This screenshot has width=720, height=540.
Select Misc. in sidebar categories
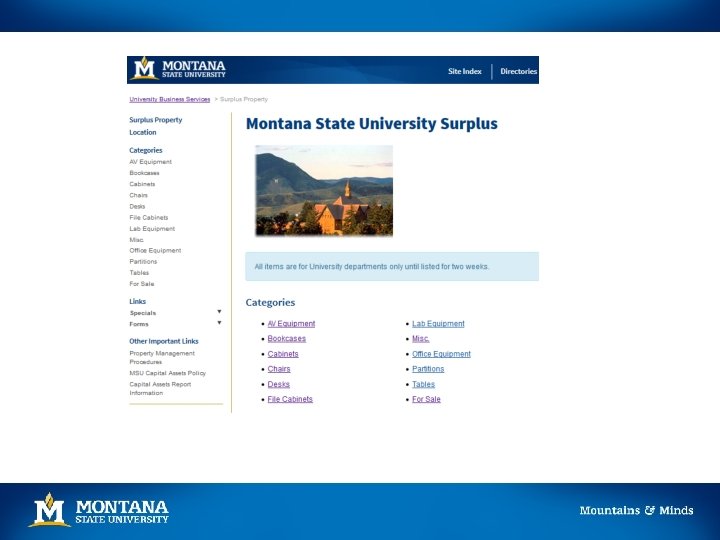tap(136, 240)
